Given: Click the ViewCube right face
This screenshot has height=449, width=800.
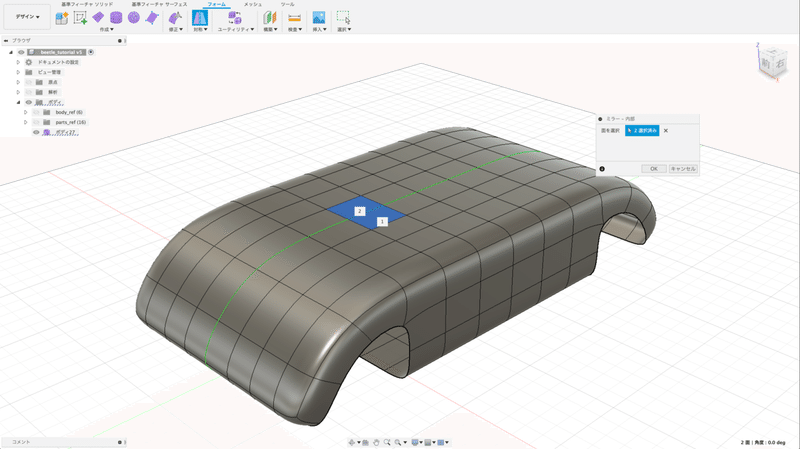Looking at the screenshot, I should coord(780,64).
